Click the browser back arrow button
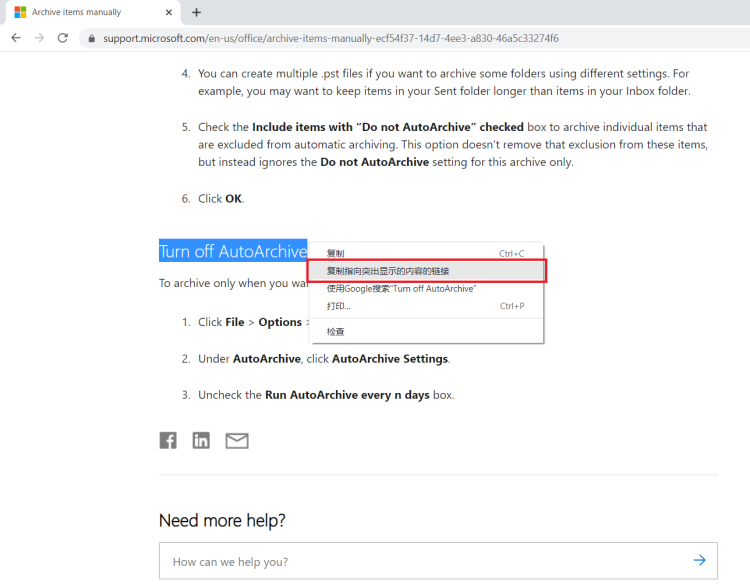 pyautogui.click(x=16, y=38)
